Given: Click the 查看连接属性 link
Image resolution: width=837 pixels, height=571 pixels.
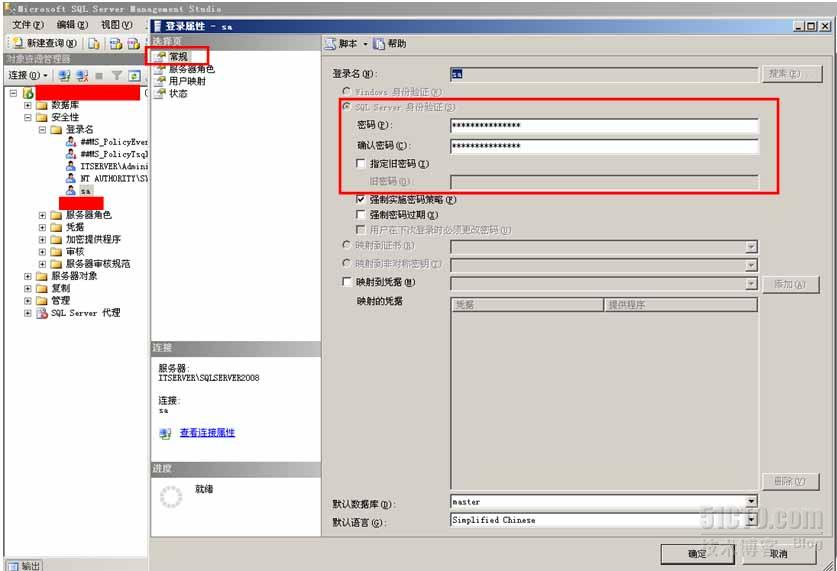Looking at the screenshot, I should coord(207,433).
